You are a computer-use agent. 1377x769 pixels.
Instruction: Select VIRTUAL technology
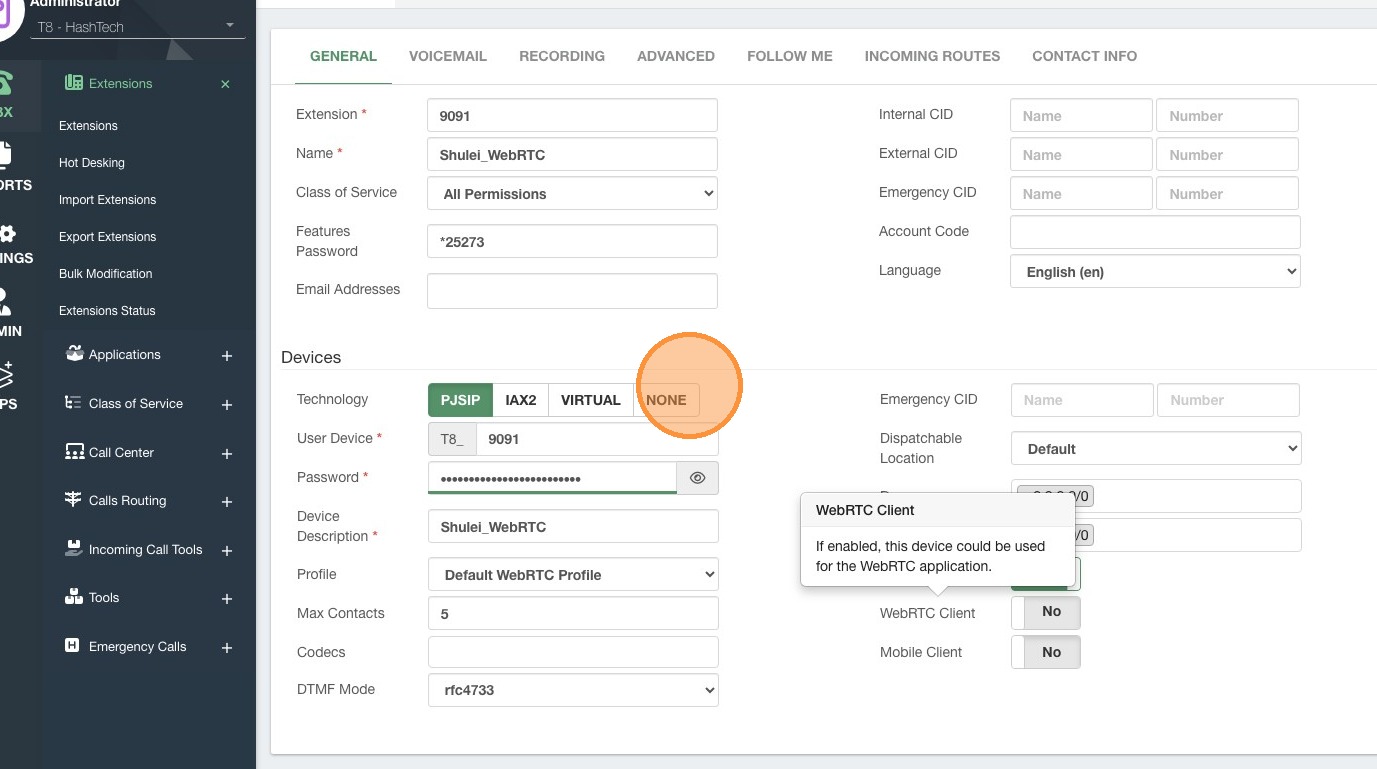590,400
